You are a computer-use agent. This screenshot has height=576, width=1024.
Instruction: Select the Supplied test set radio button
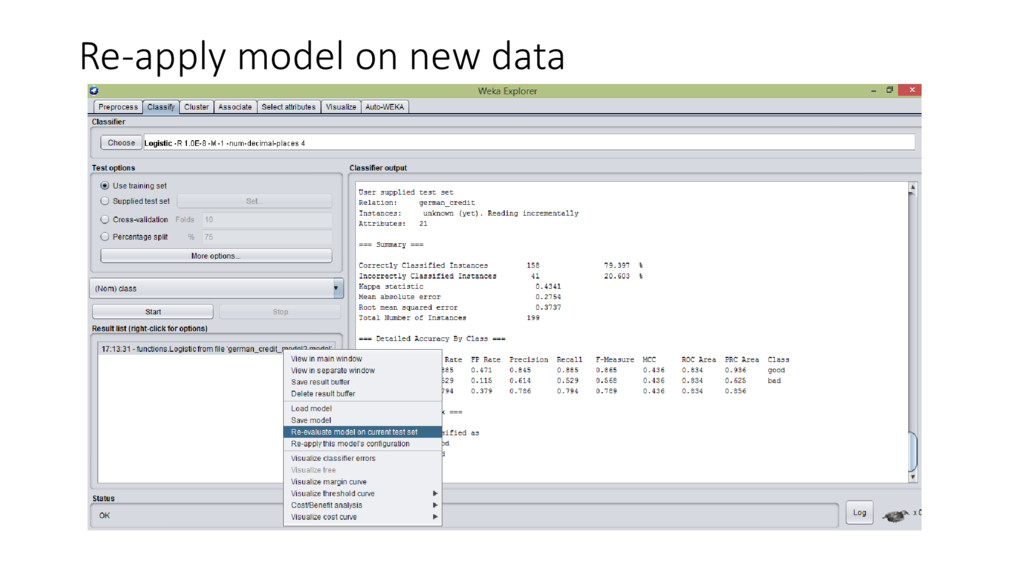tap(106, 201)
